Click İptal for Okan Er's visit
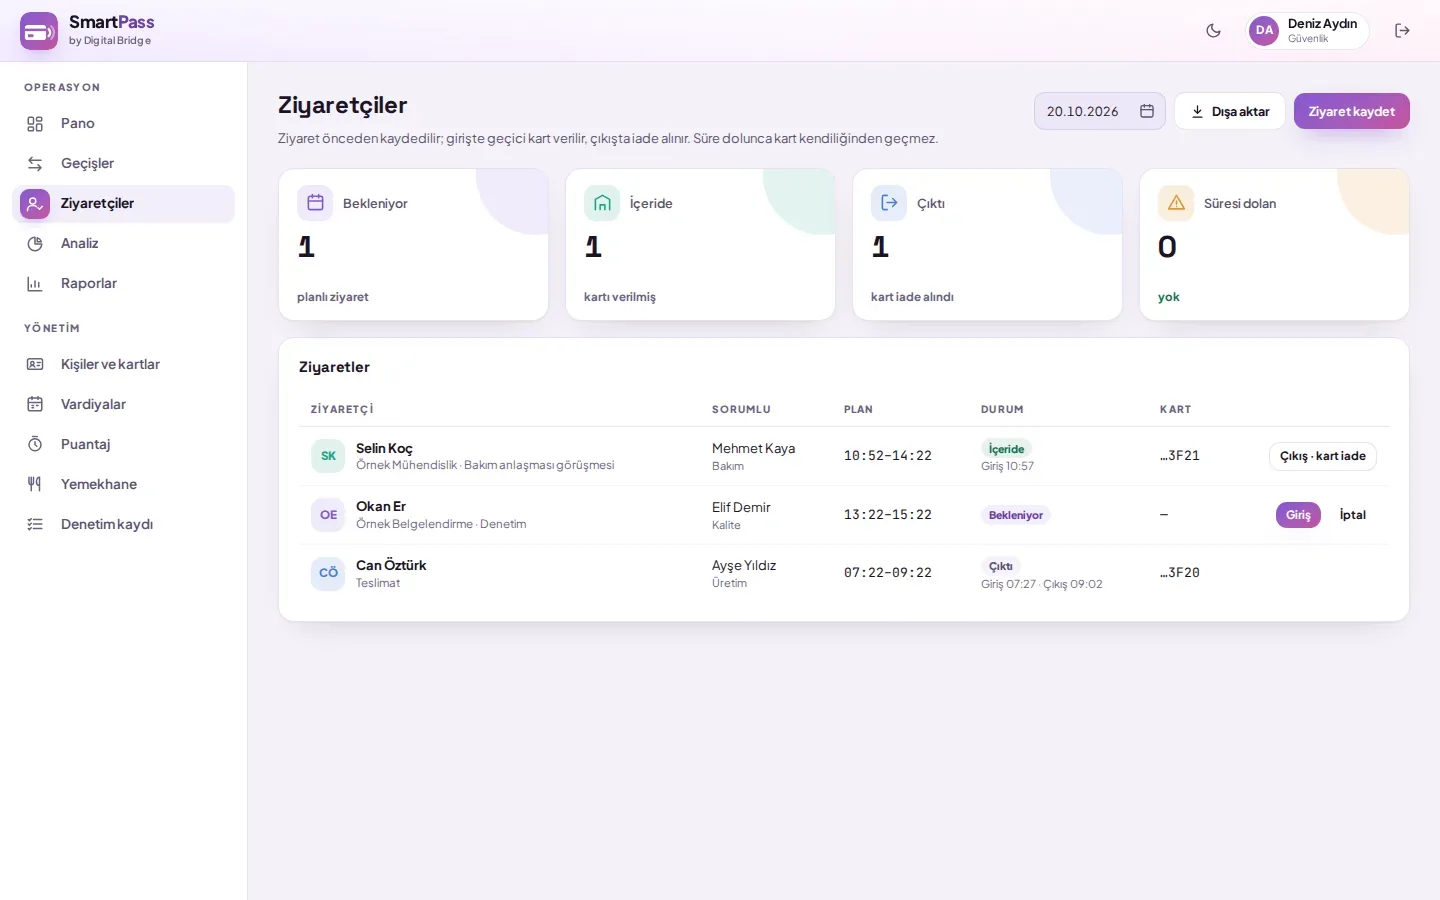1440x900 pixels. pos(1353,515)
